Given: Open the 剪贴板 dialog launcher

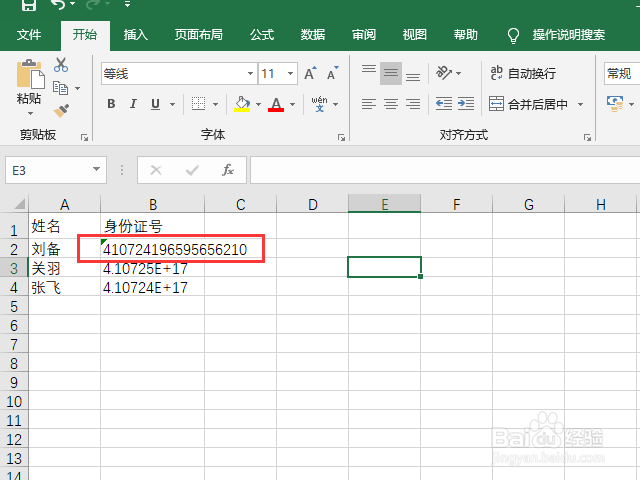Looking at the screenshot, I should tap(84, 138).
